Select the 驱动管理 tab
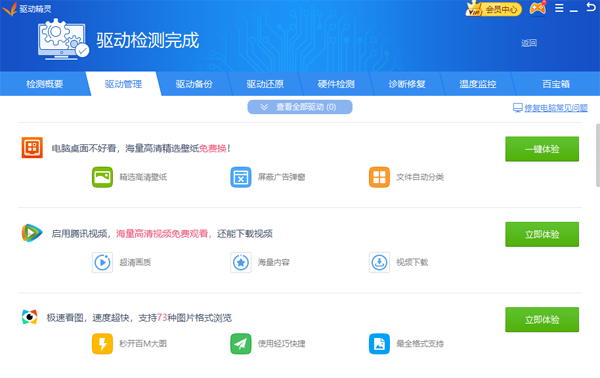Screen dimensions: 600x378 pyautogui.click(x=123, y=84)
